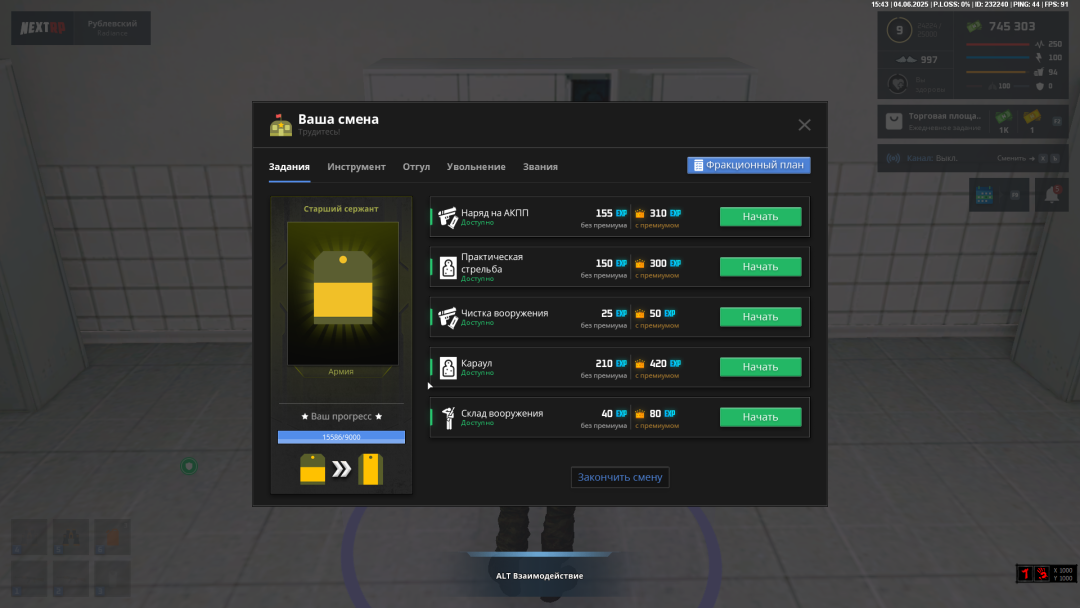This screenshot has height=608, width=1080.
Task: Click the NEXTRP logo in the HUD
Action: pos(43,28)
